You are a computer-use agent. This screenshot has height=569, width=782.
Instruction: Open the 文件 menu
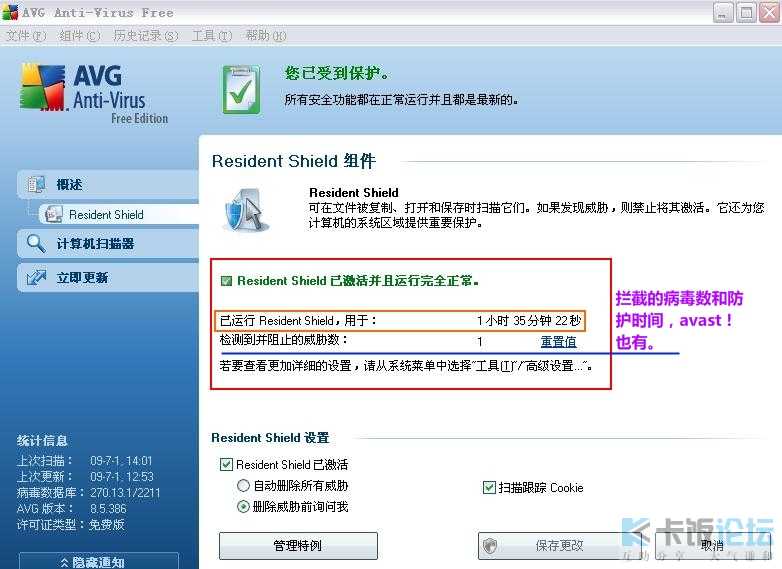[x=26, y=36]
